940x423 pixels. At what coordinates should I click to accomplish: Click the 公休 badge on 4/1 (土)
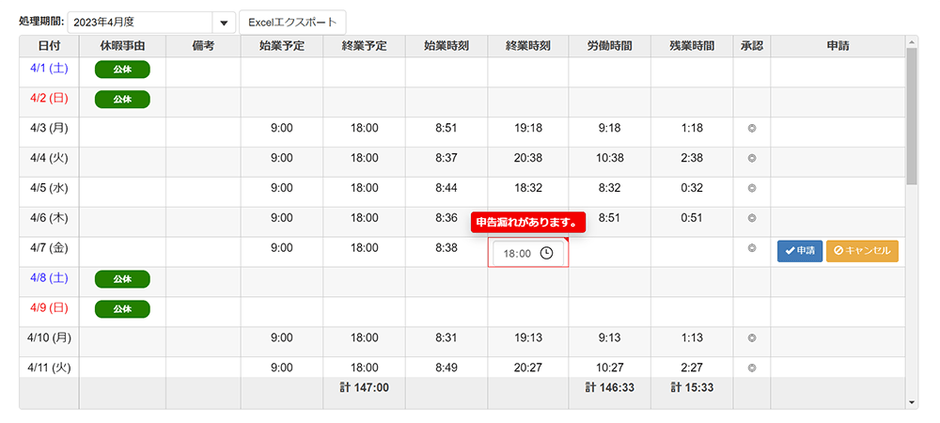click(122, 69)
